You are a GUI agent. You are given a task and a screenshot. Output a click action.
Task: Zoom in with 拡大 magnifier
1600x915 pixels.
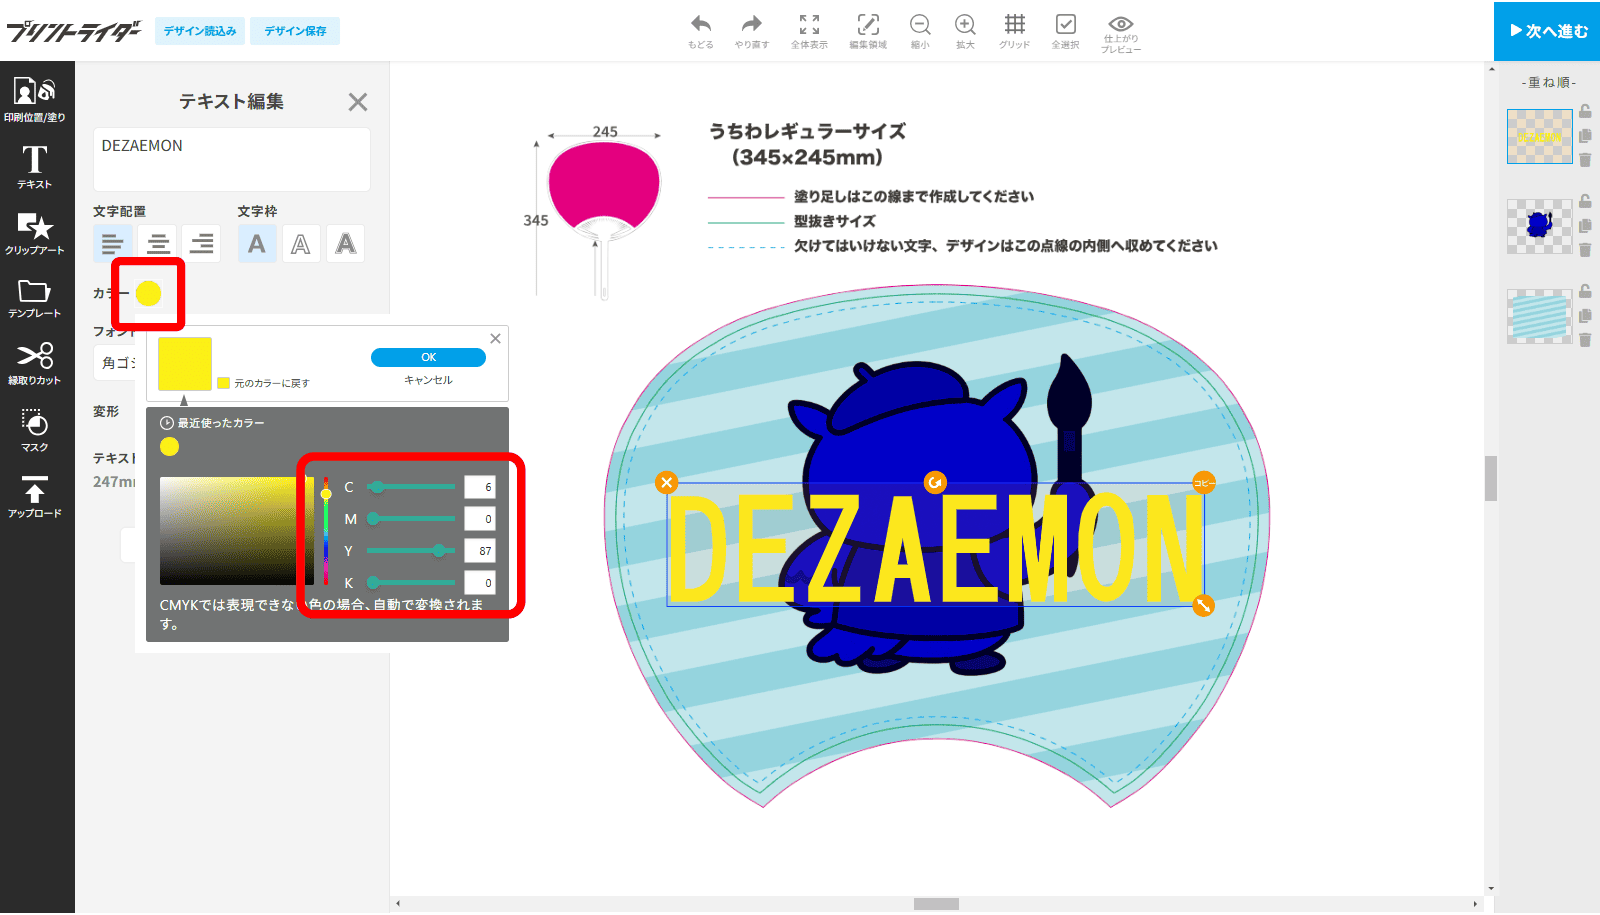(965, 31)
